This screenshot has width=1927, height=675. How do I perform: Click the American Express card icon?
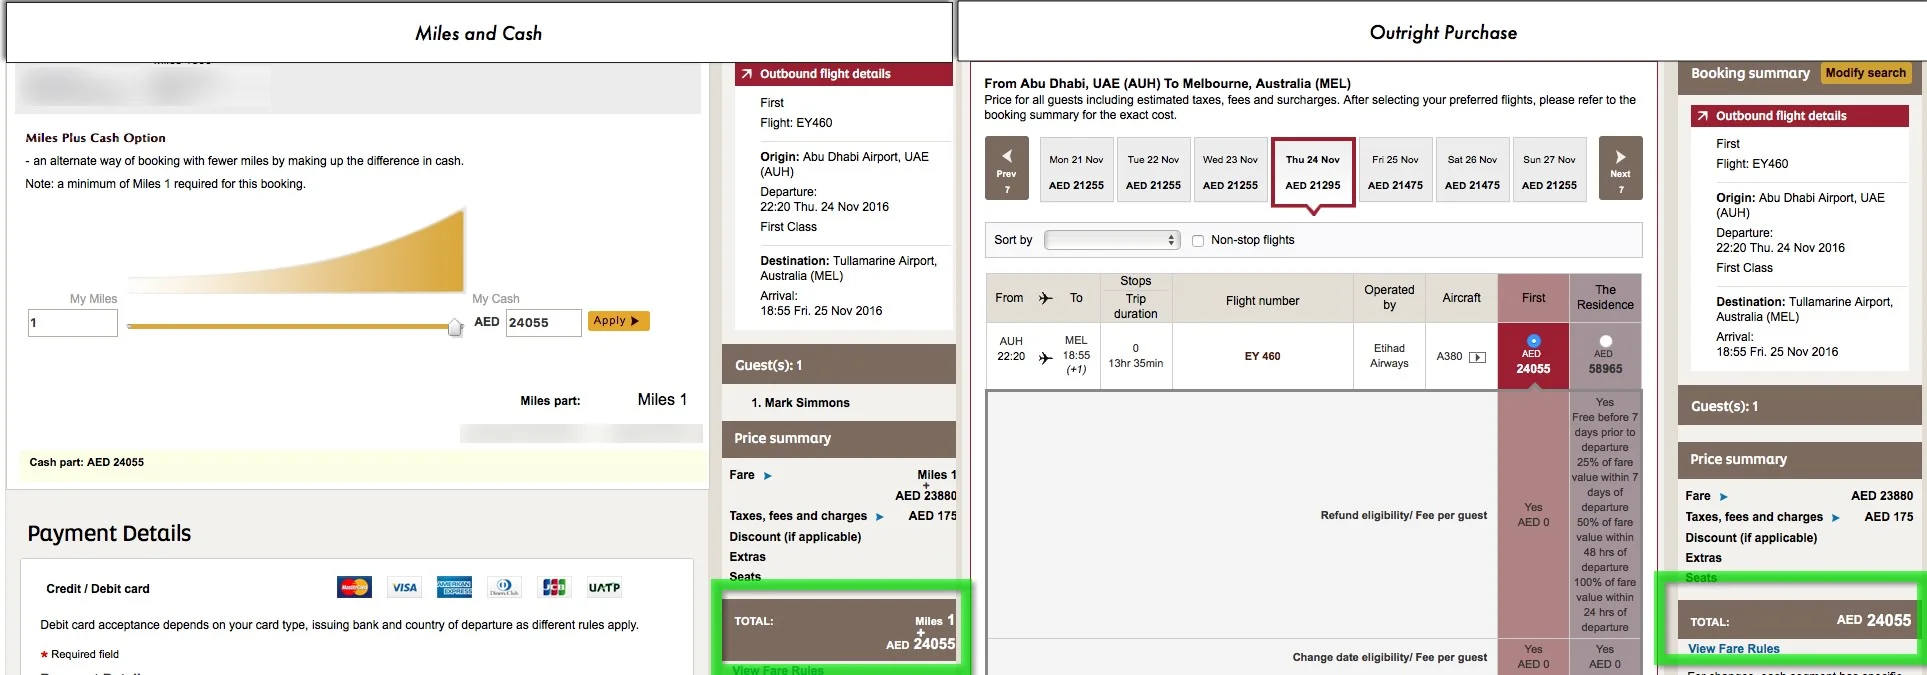coord(454,587)
